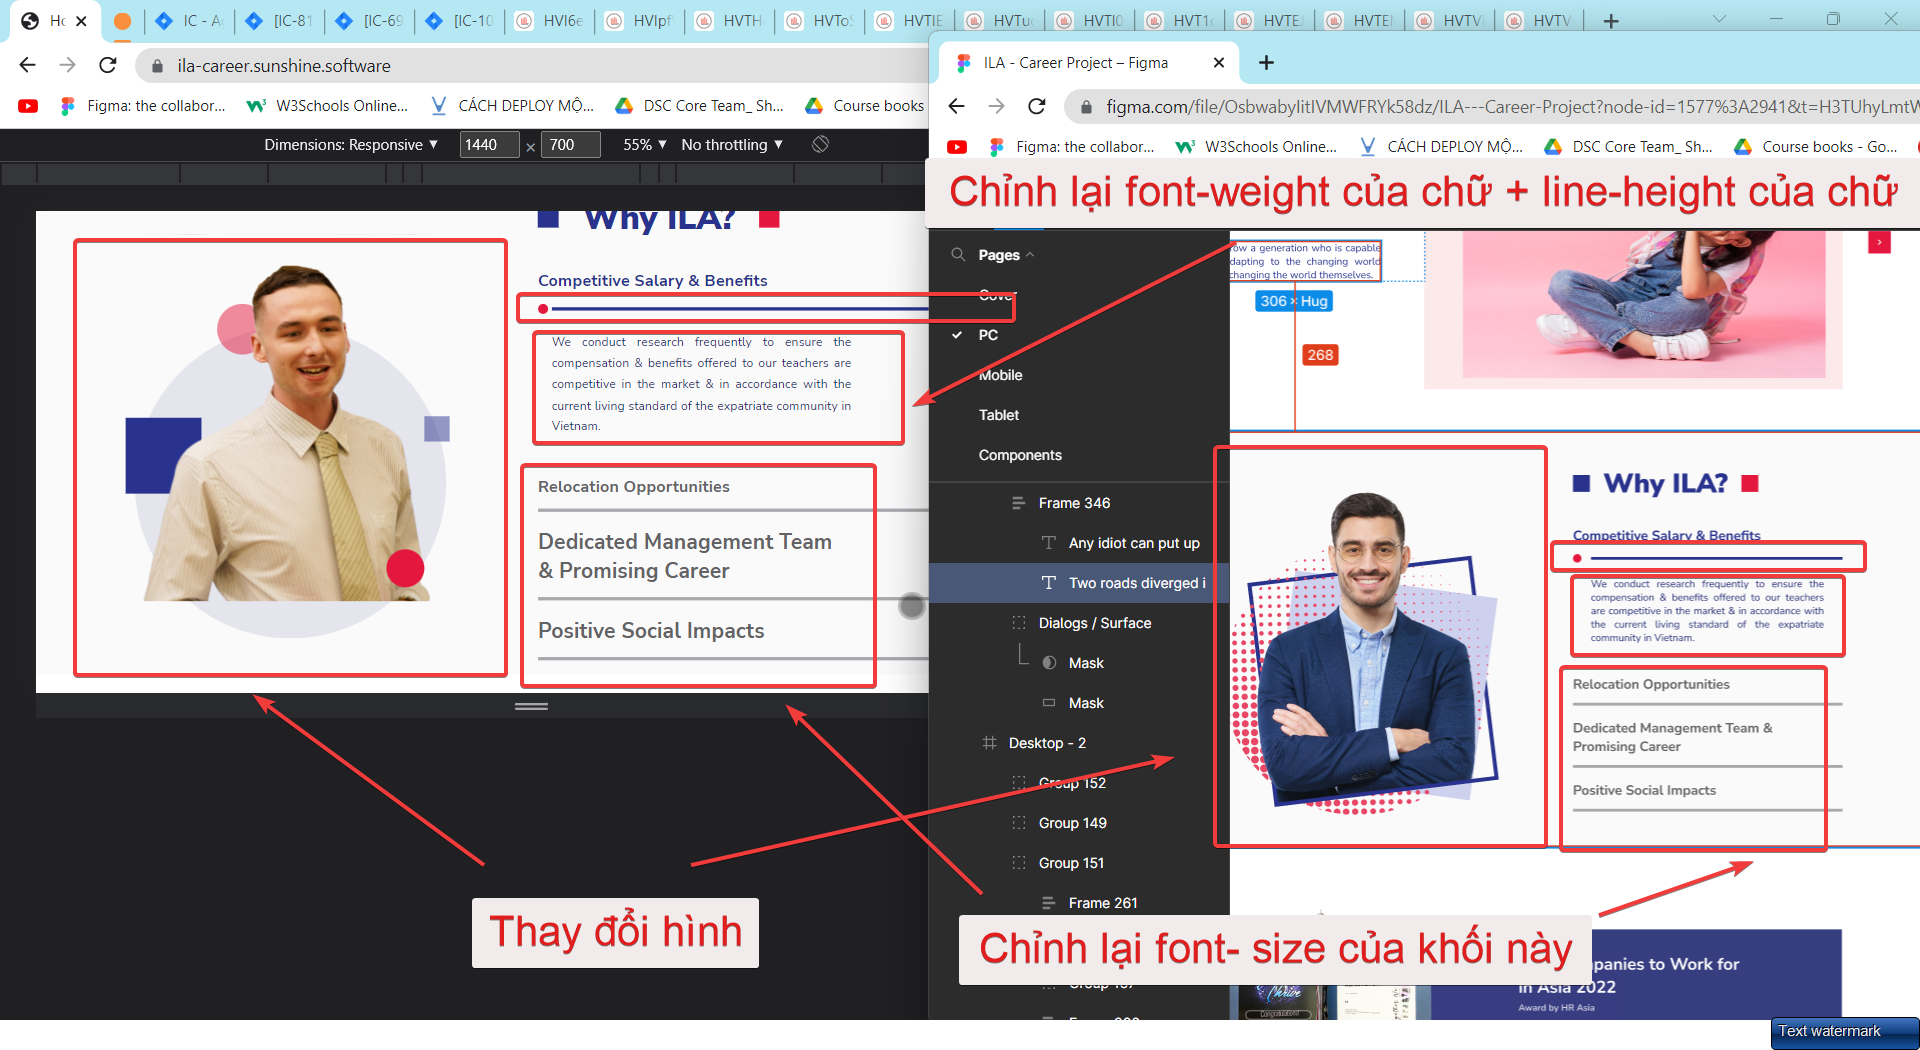1920x1050 pixels.
Task: Select the 'Two roads diverged' text layer
Action: point(1079,583)
